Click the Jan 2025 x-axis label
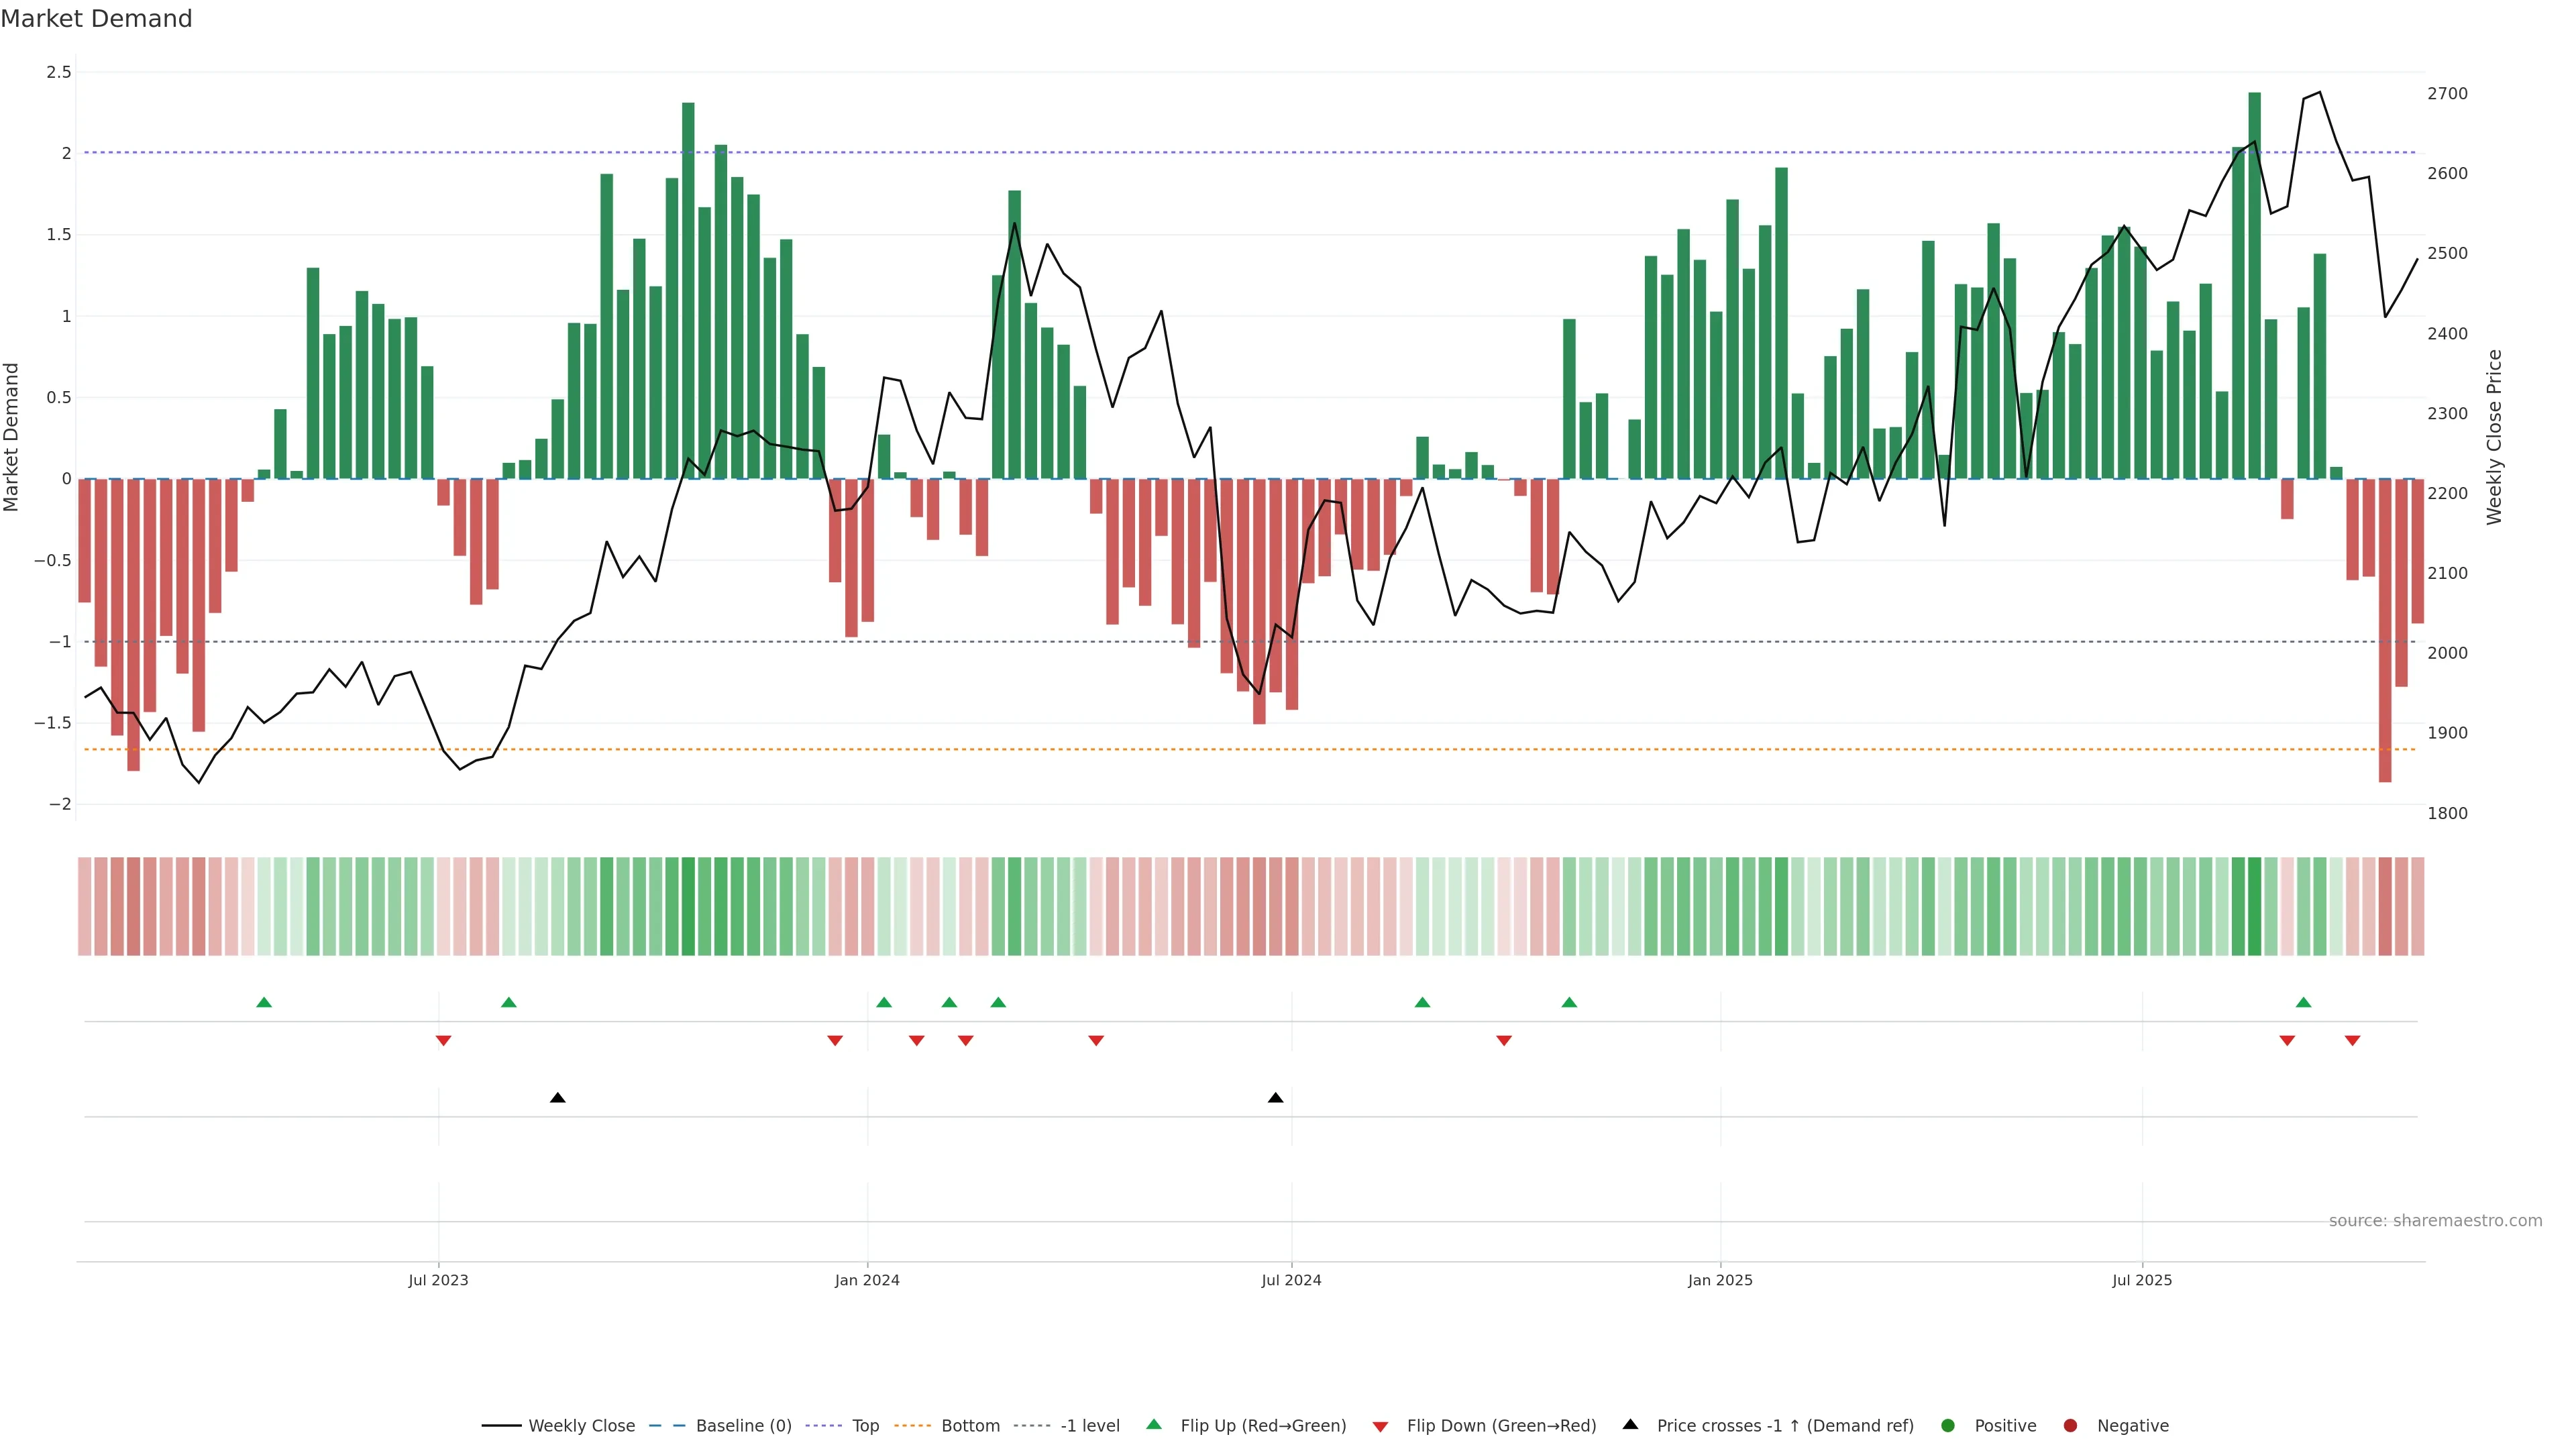The height and width of the screenshot is (1449, 2576). click(1720, 1280)
